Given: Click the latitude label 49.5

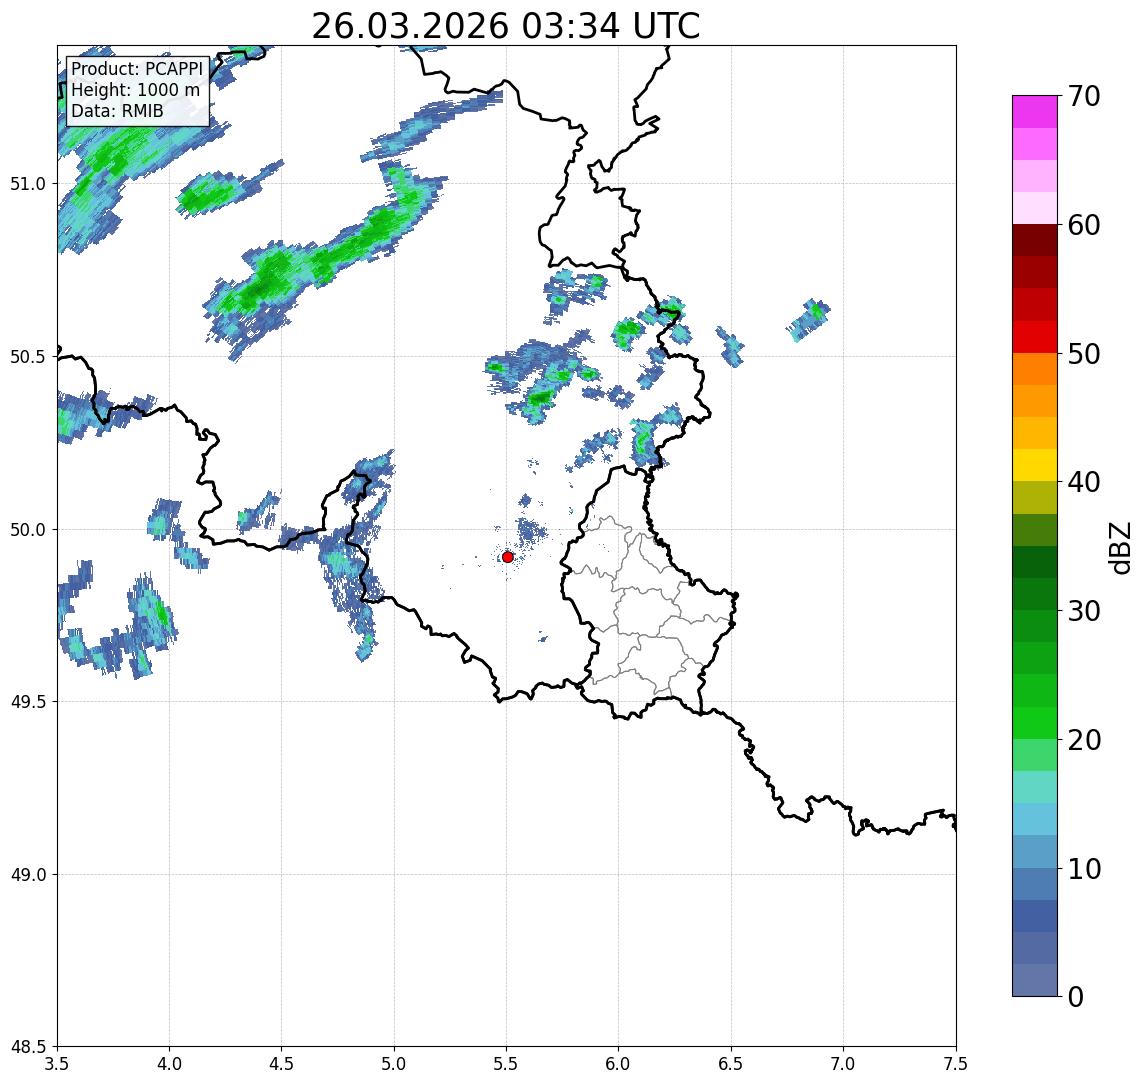Looking at the screenshot, I should click(x=28, y=701).
